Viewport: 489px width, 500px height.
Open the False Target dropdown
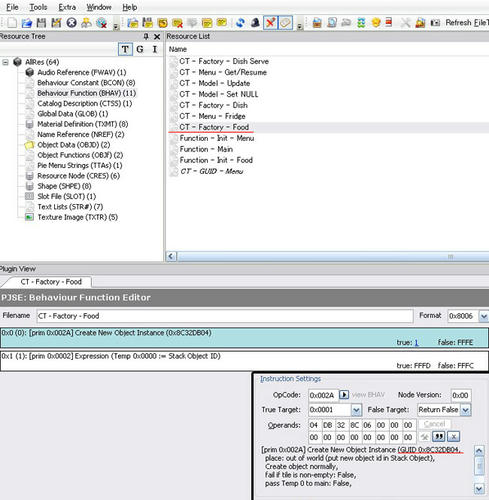[x=466, y=410]
